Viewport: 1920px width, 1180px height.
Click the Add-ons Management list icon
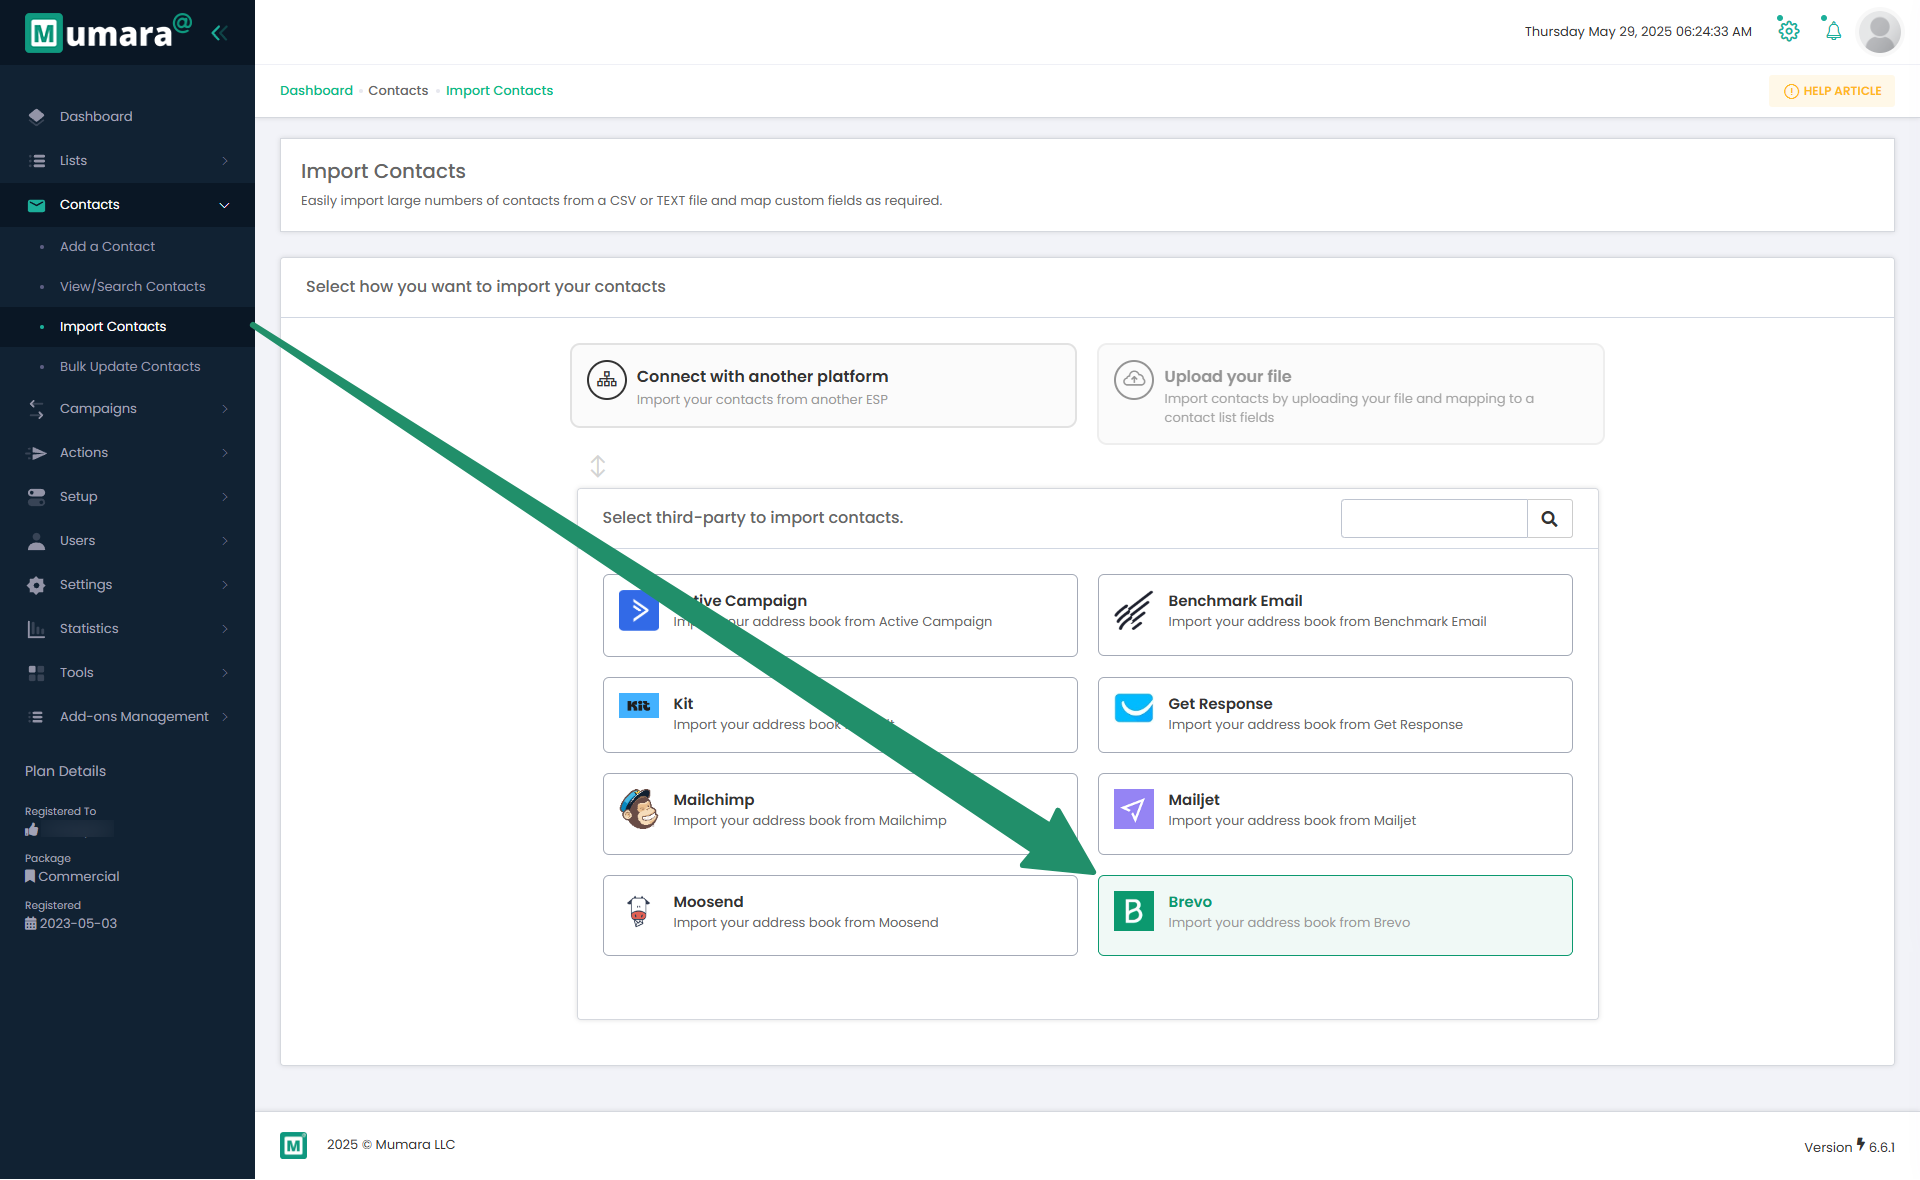[37, 717]
